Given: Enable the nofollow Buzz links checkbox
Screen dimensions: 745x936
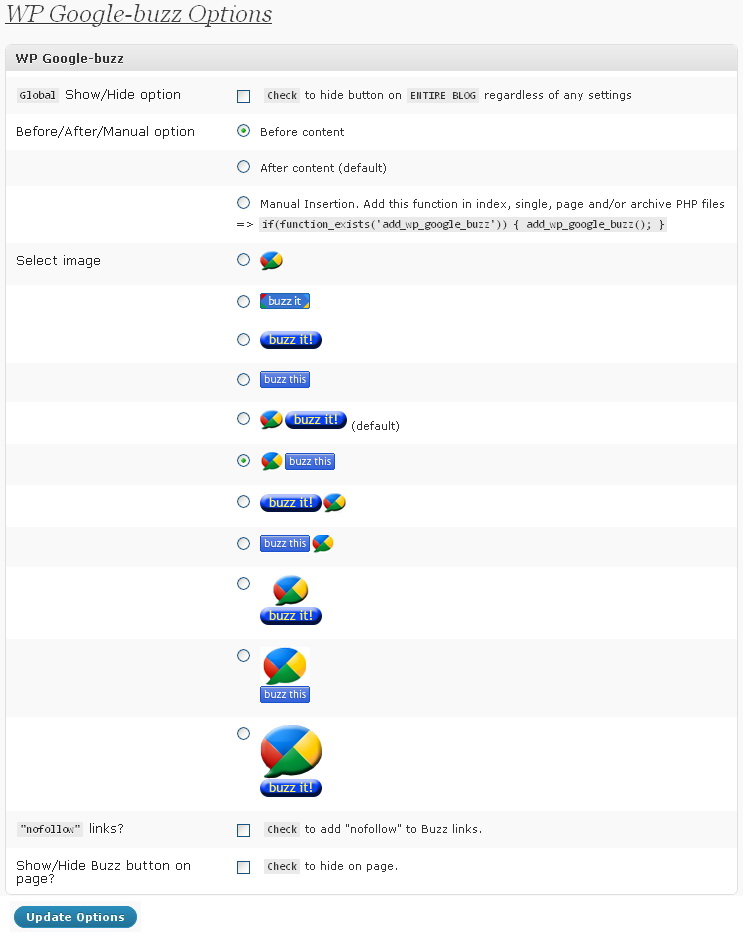Looking at the screenshot, I should [243, 830].
